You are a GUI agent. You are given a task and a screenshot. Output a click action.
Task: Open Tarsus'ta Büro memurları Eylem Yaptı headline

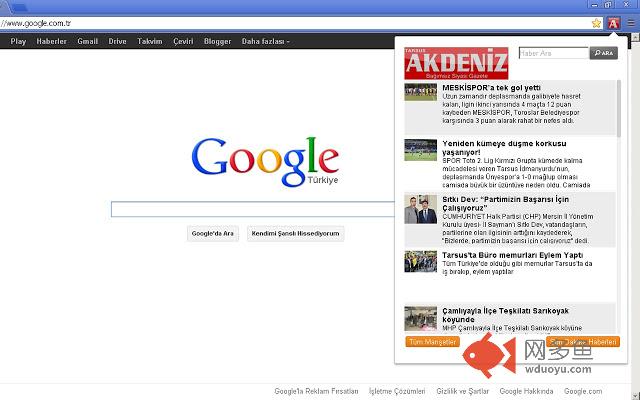pyautogui.click(x=513, y=255)
